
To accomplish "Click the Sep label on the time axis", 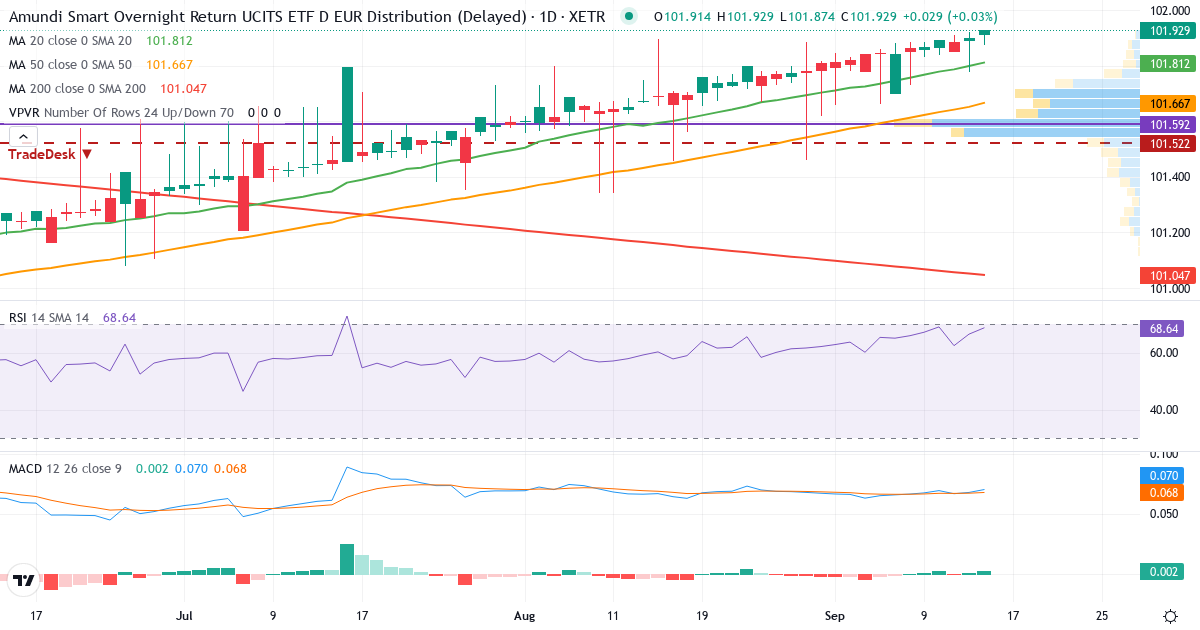I will [833, 616].
